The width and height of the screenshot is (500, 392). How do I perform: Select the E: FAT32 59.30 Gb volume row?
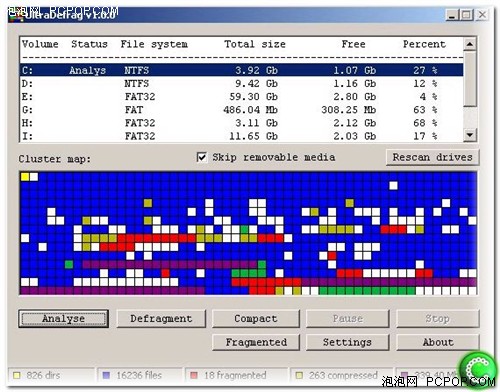tap(241, 97)
